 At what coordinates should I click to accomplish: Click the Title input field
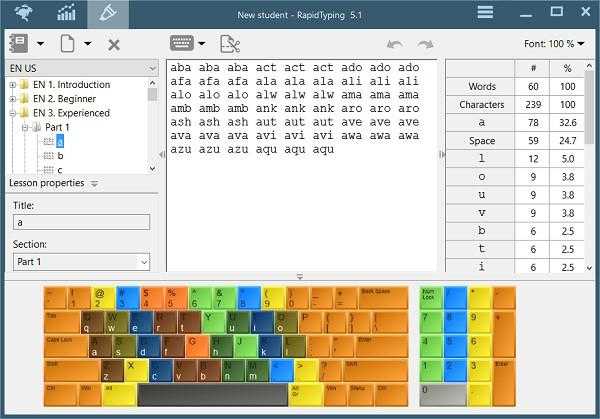coord(81,222)
